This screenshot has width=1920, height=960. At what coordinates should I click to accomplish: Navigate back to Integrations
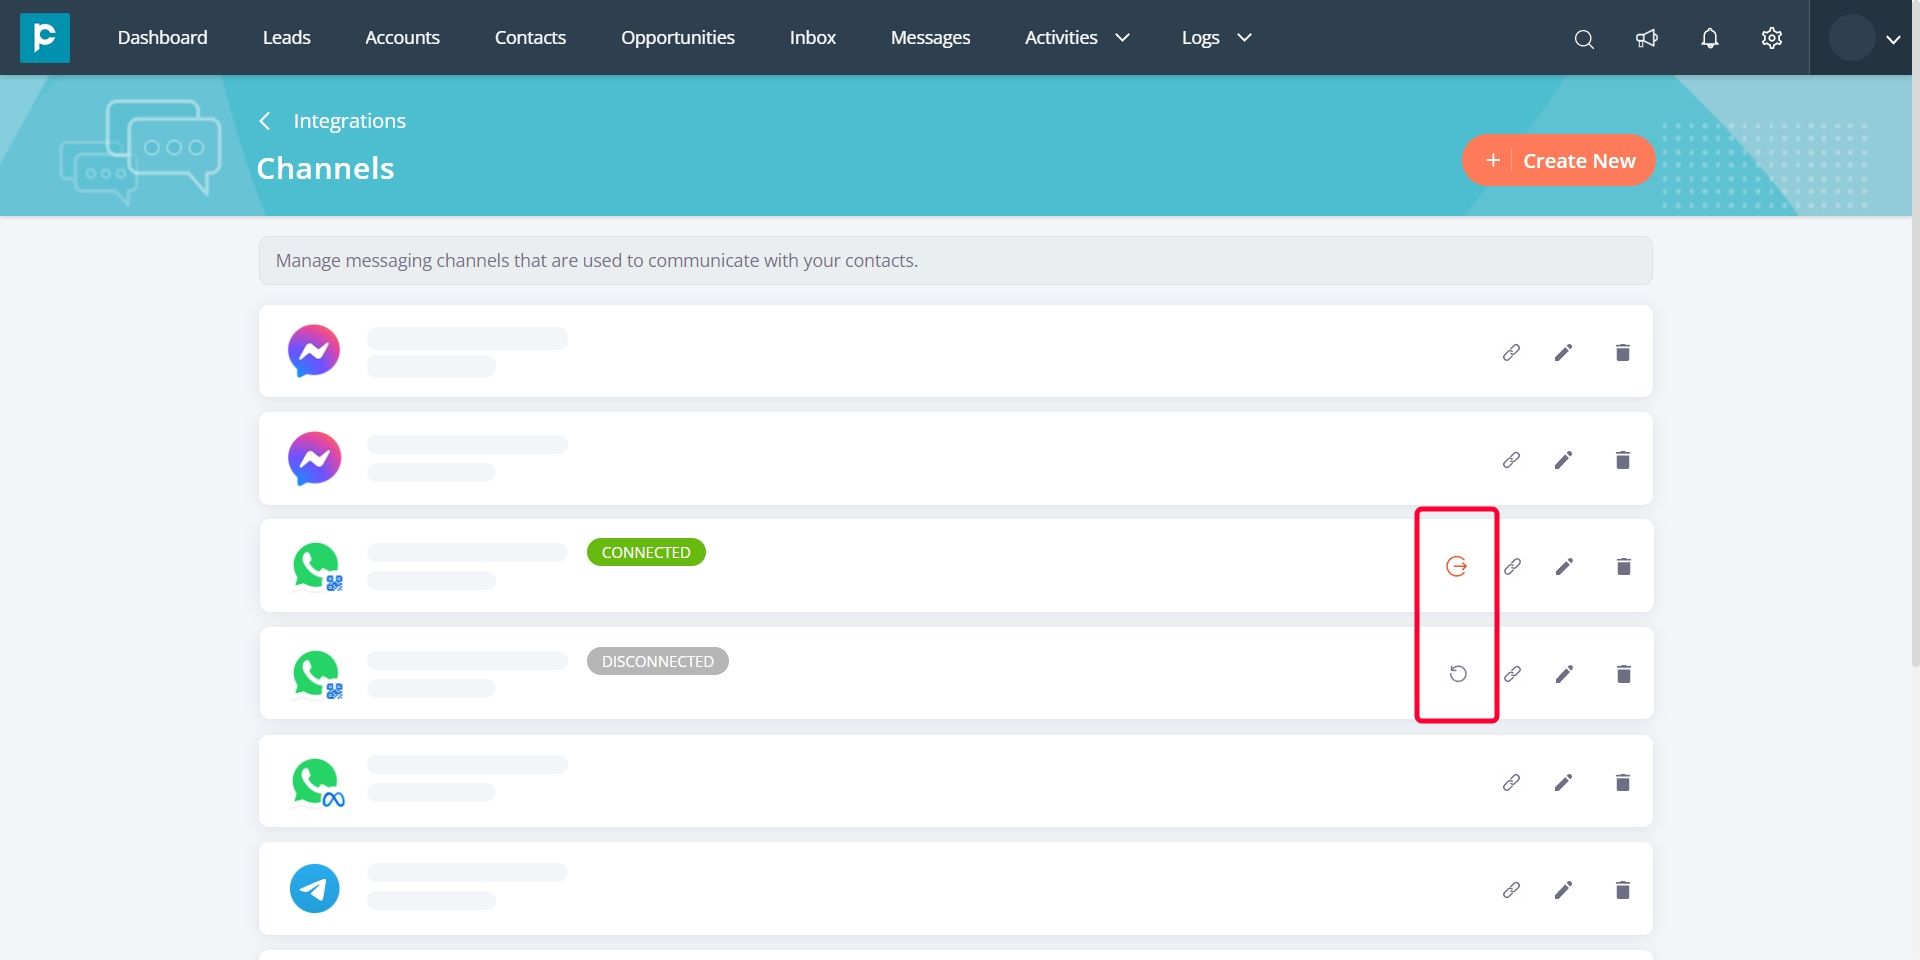[x=348, y=120]
